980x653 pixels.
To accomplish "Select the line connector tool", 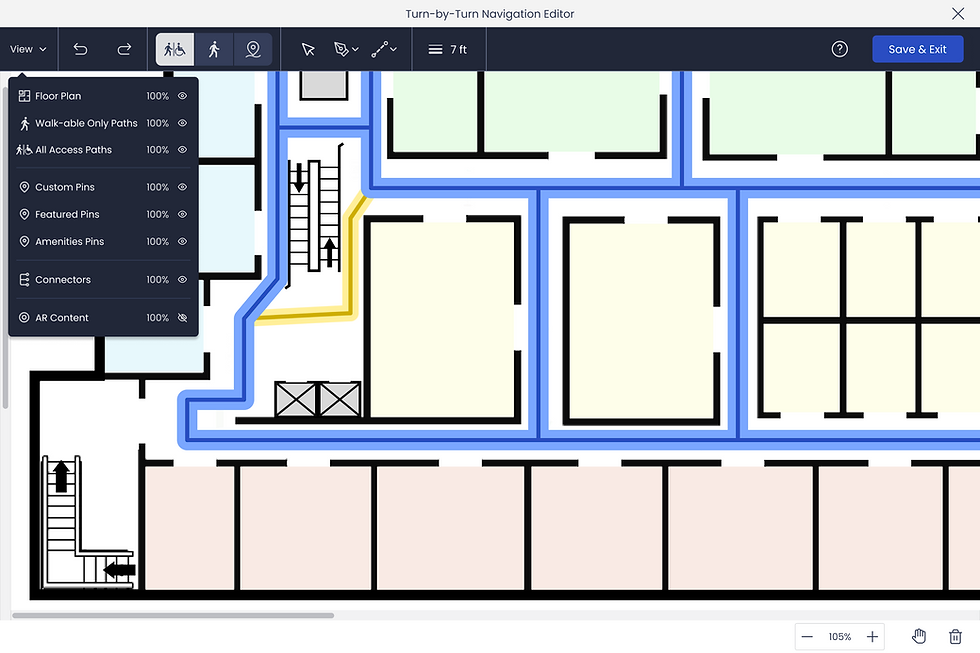I will point(379,49).
